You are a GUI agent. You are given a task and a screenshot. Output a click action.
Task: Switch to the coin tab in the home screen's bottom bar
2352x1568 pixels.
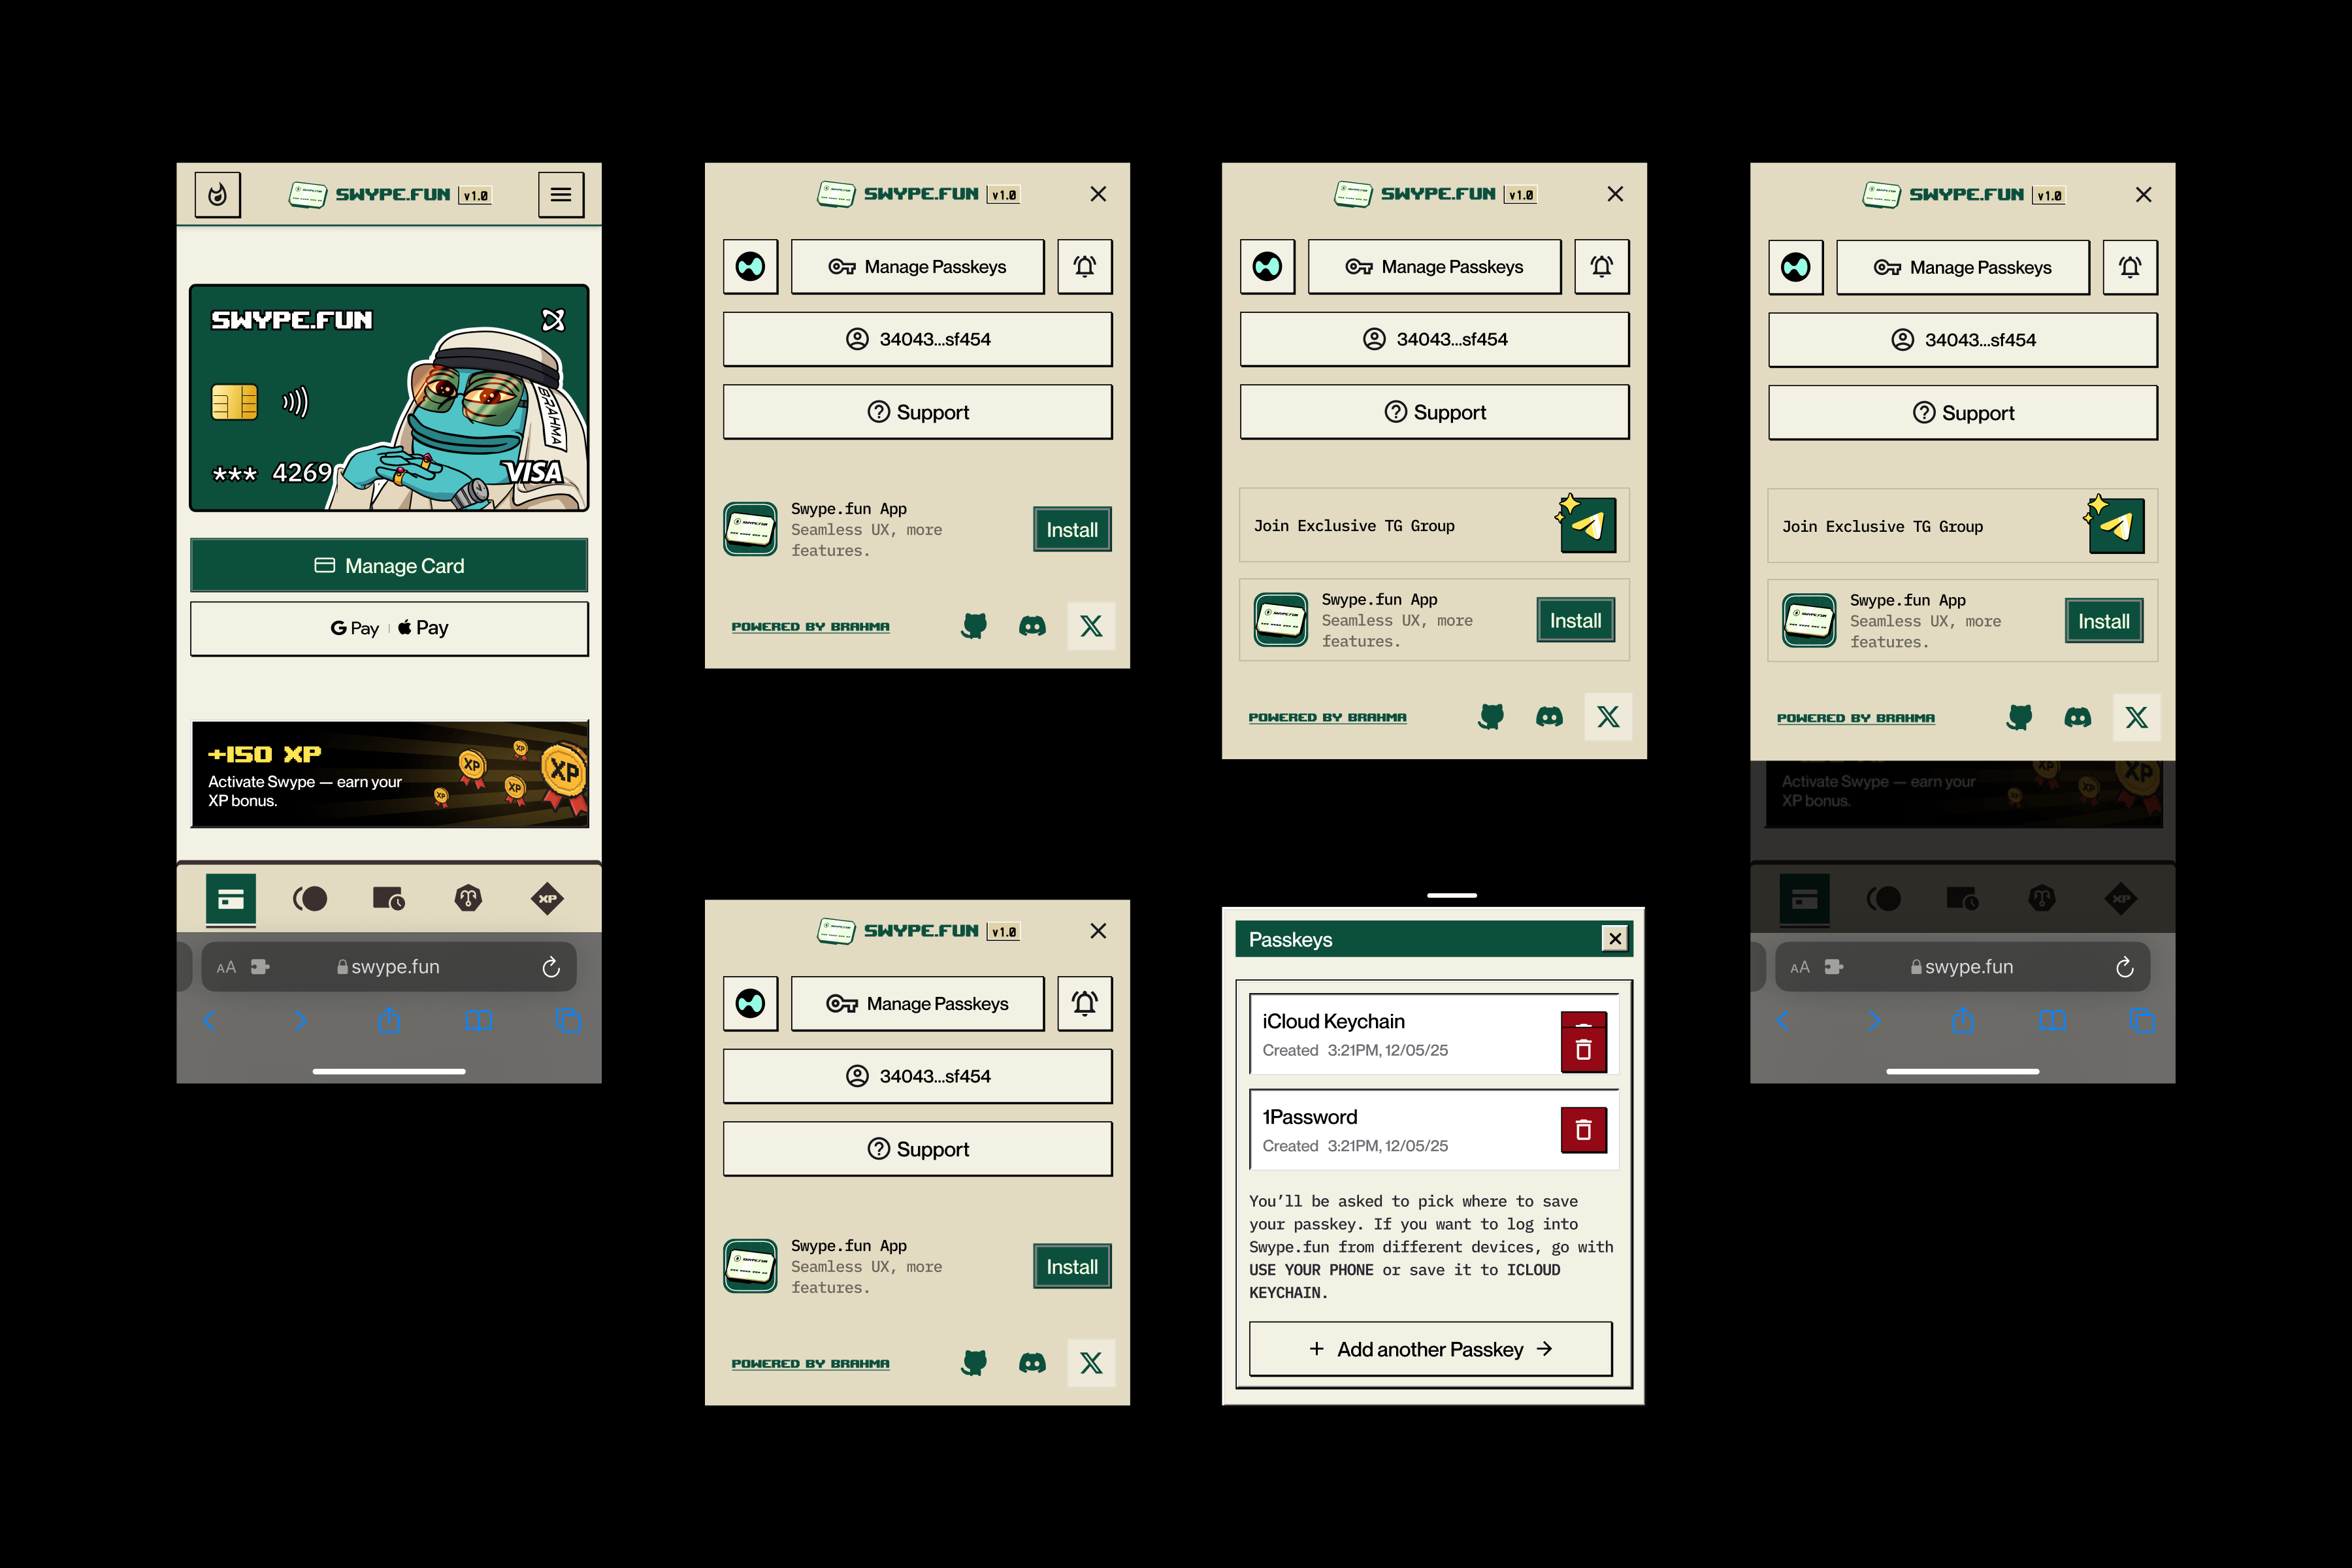[x=310, y=899]
